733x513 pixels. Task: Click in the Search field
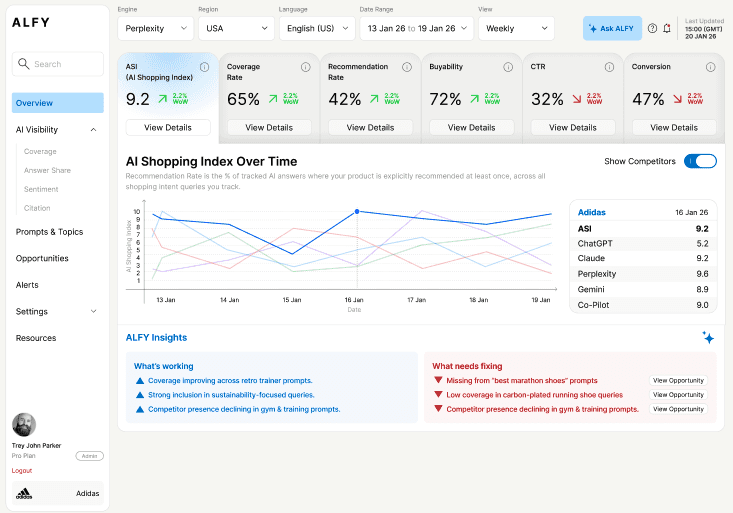[57, 64]
